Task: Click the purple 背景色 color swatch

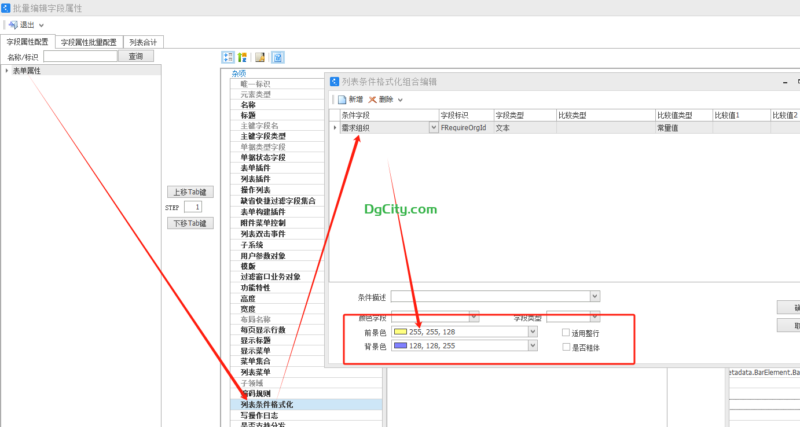Action: [x=400, y=345]
